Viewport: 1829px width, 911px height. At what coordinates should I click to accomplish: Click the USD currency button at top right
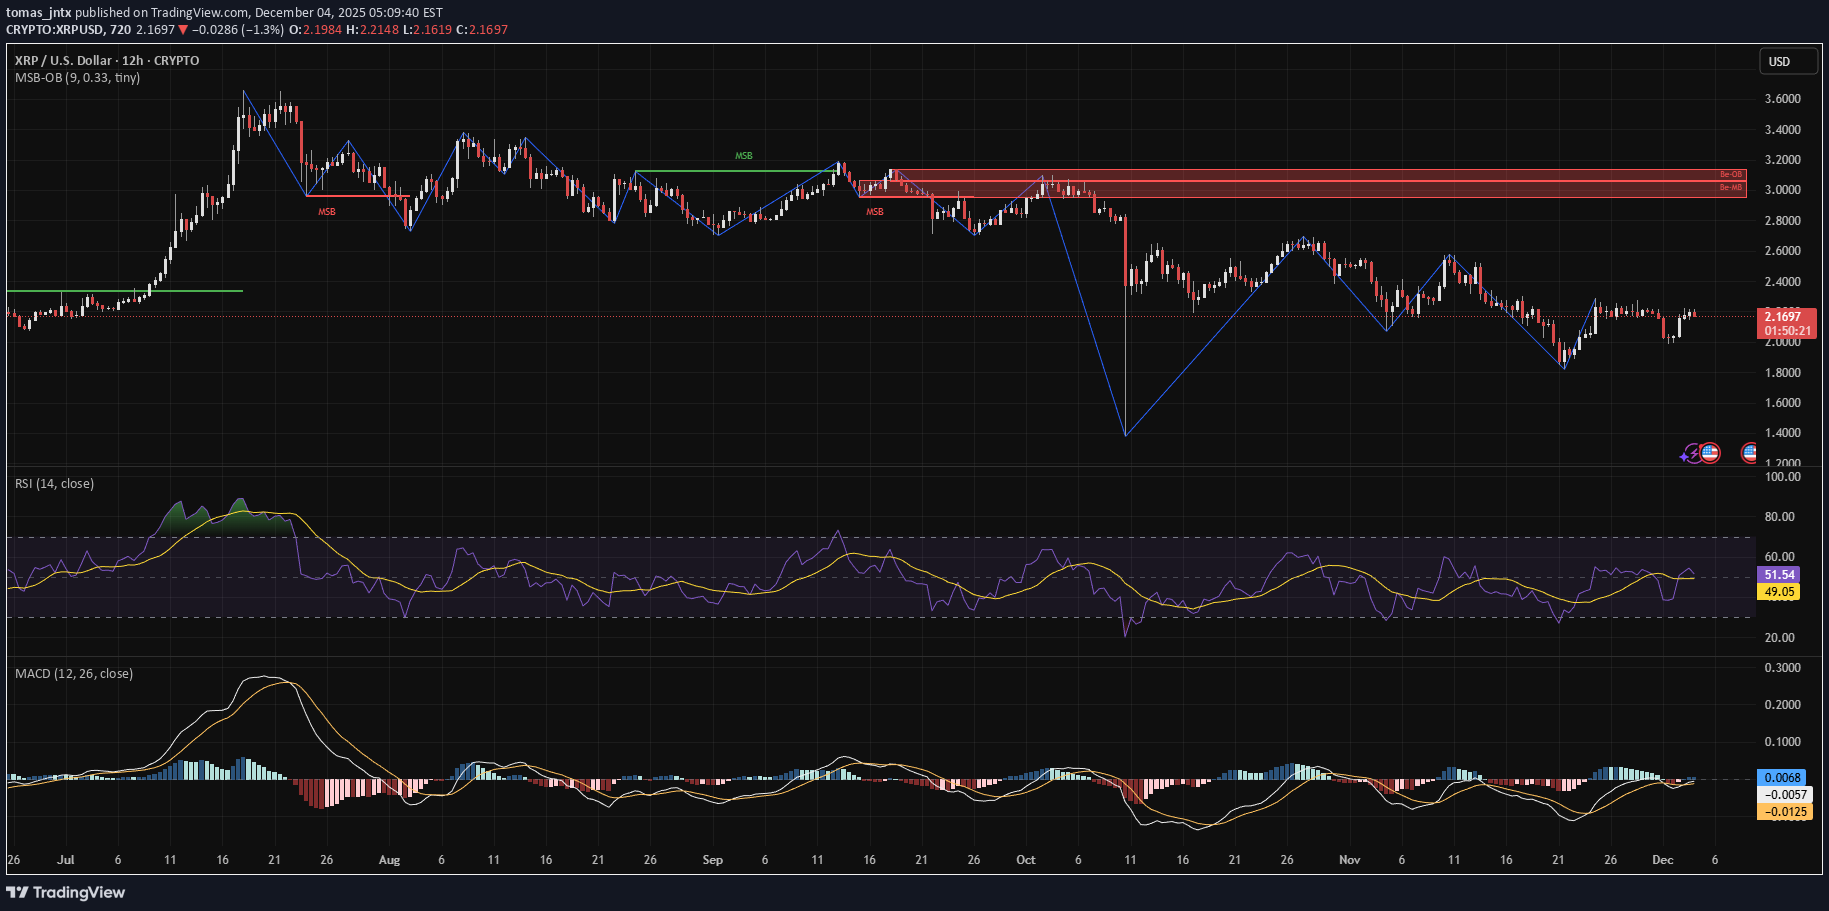[x=1788, y=61]
